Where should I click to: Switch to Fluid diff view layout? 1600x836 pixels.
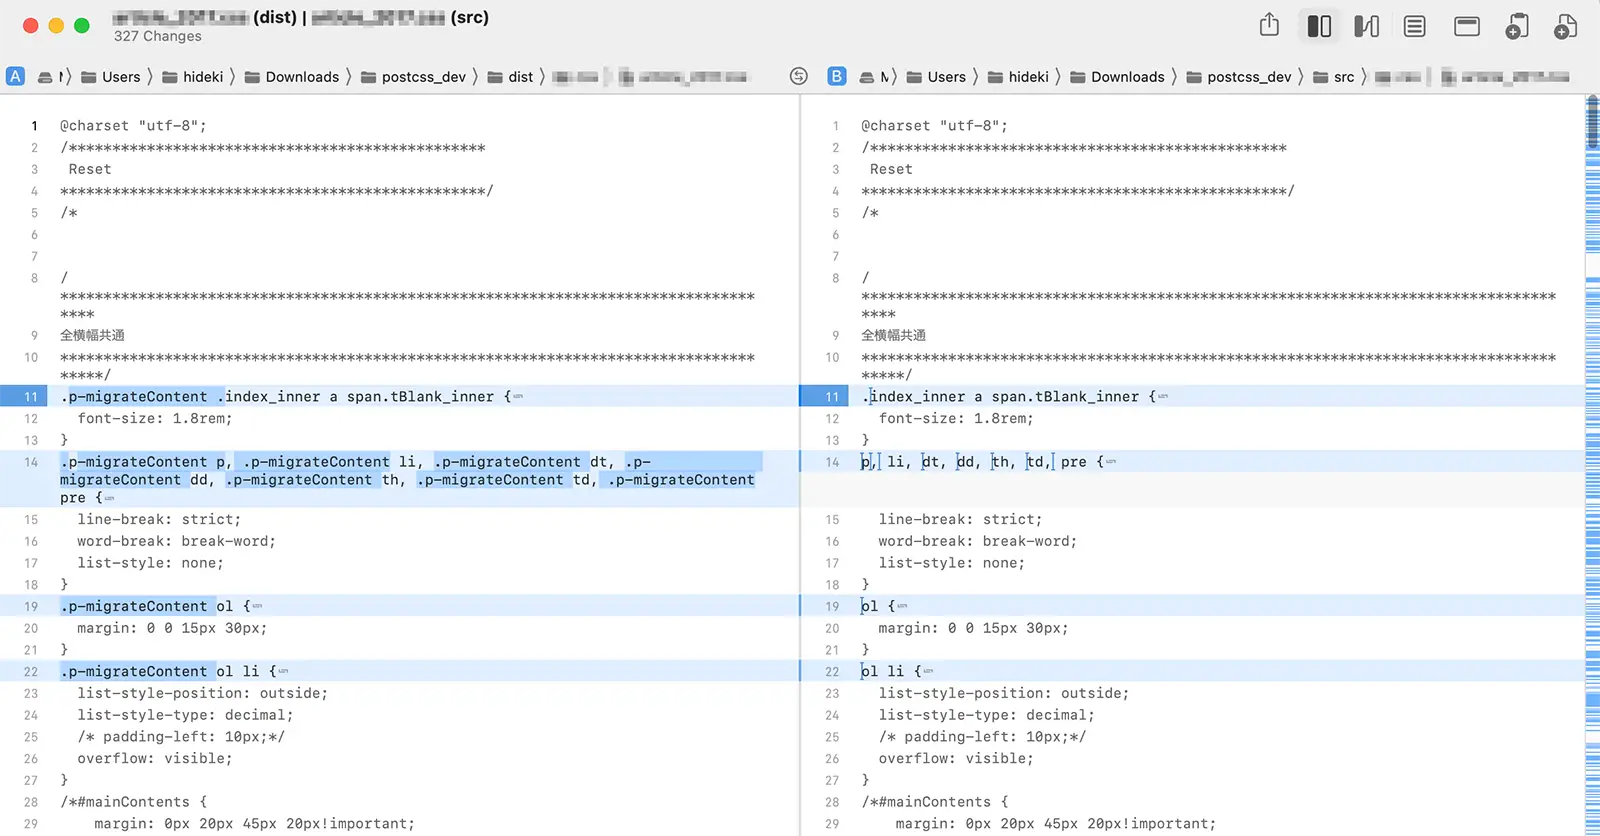[x=1366, y=26]
